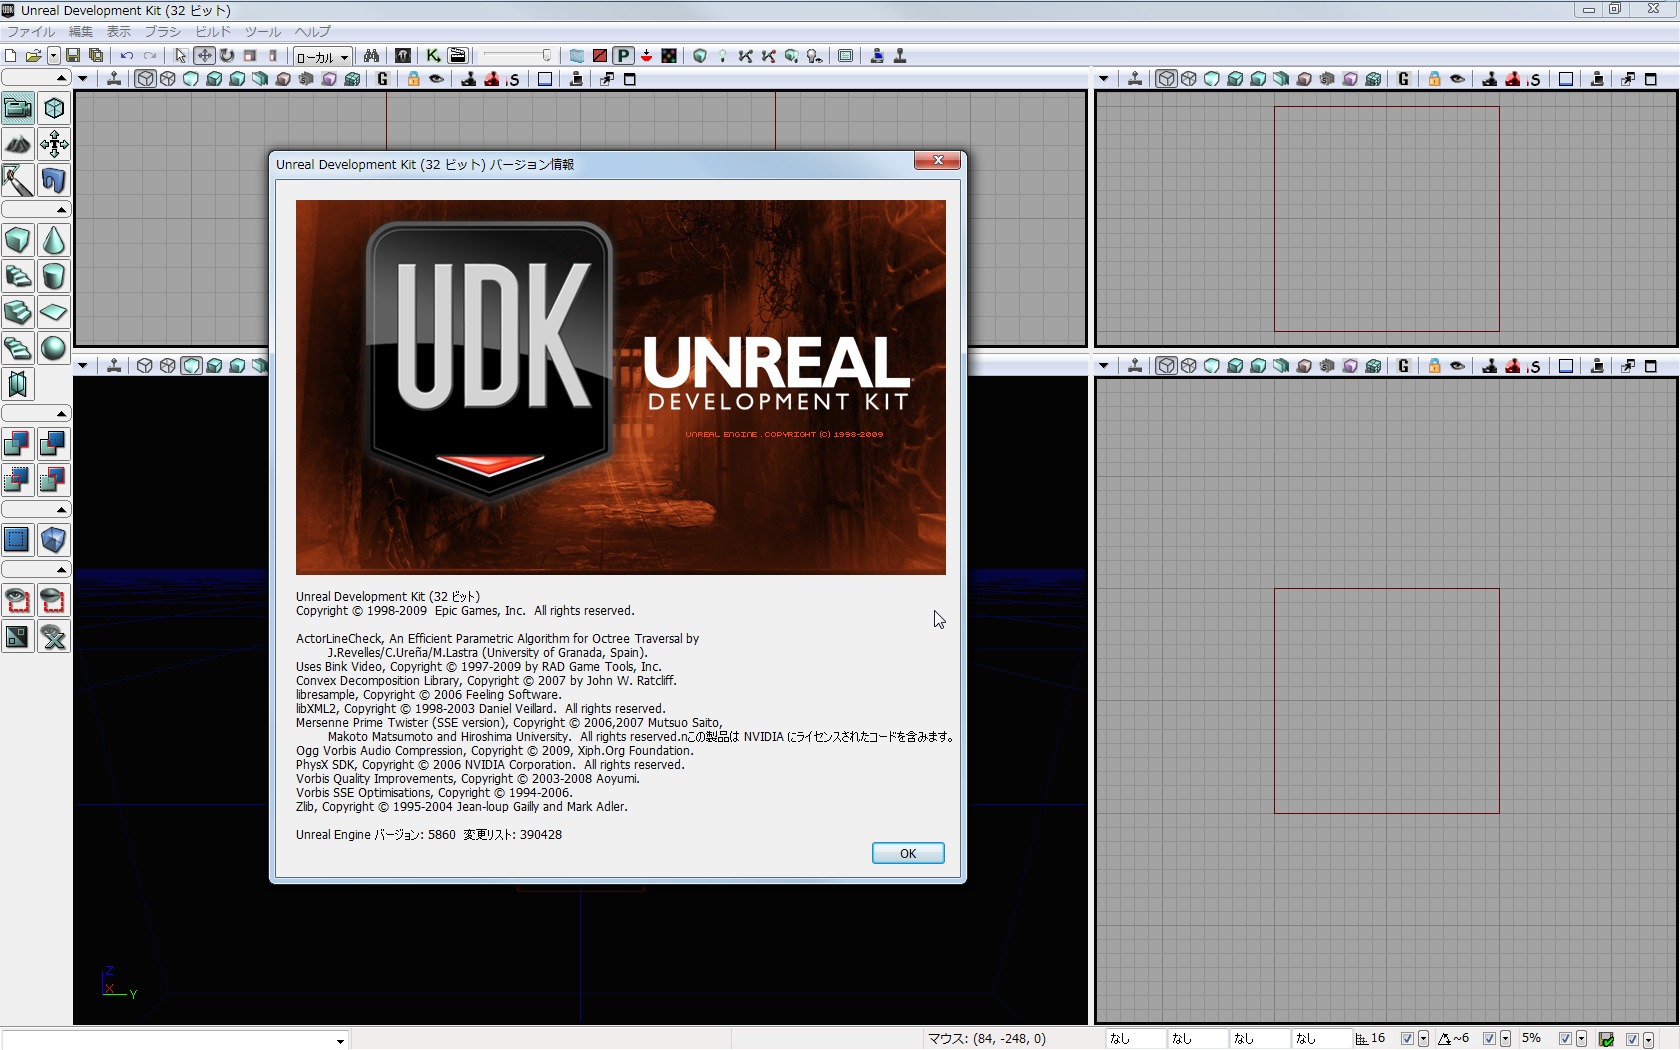Screen dimensions: 1680x1050
Task: Click the Sphere brush builder icon
Action: point(54,348)
